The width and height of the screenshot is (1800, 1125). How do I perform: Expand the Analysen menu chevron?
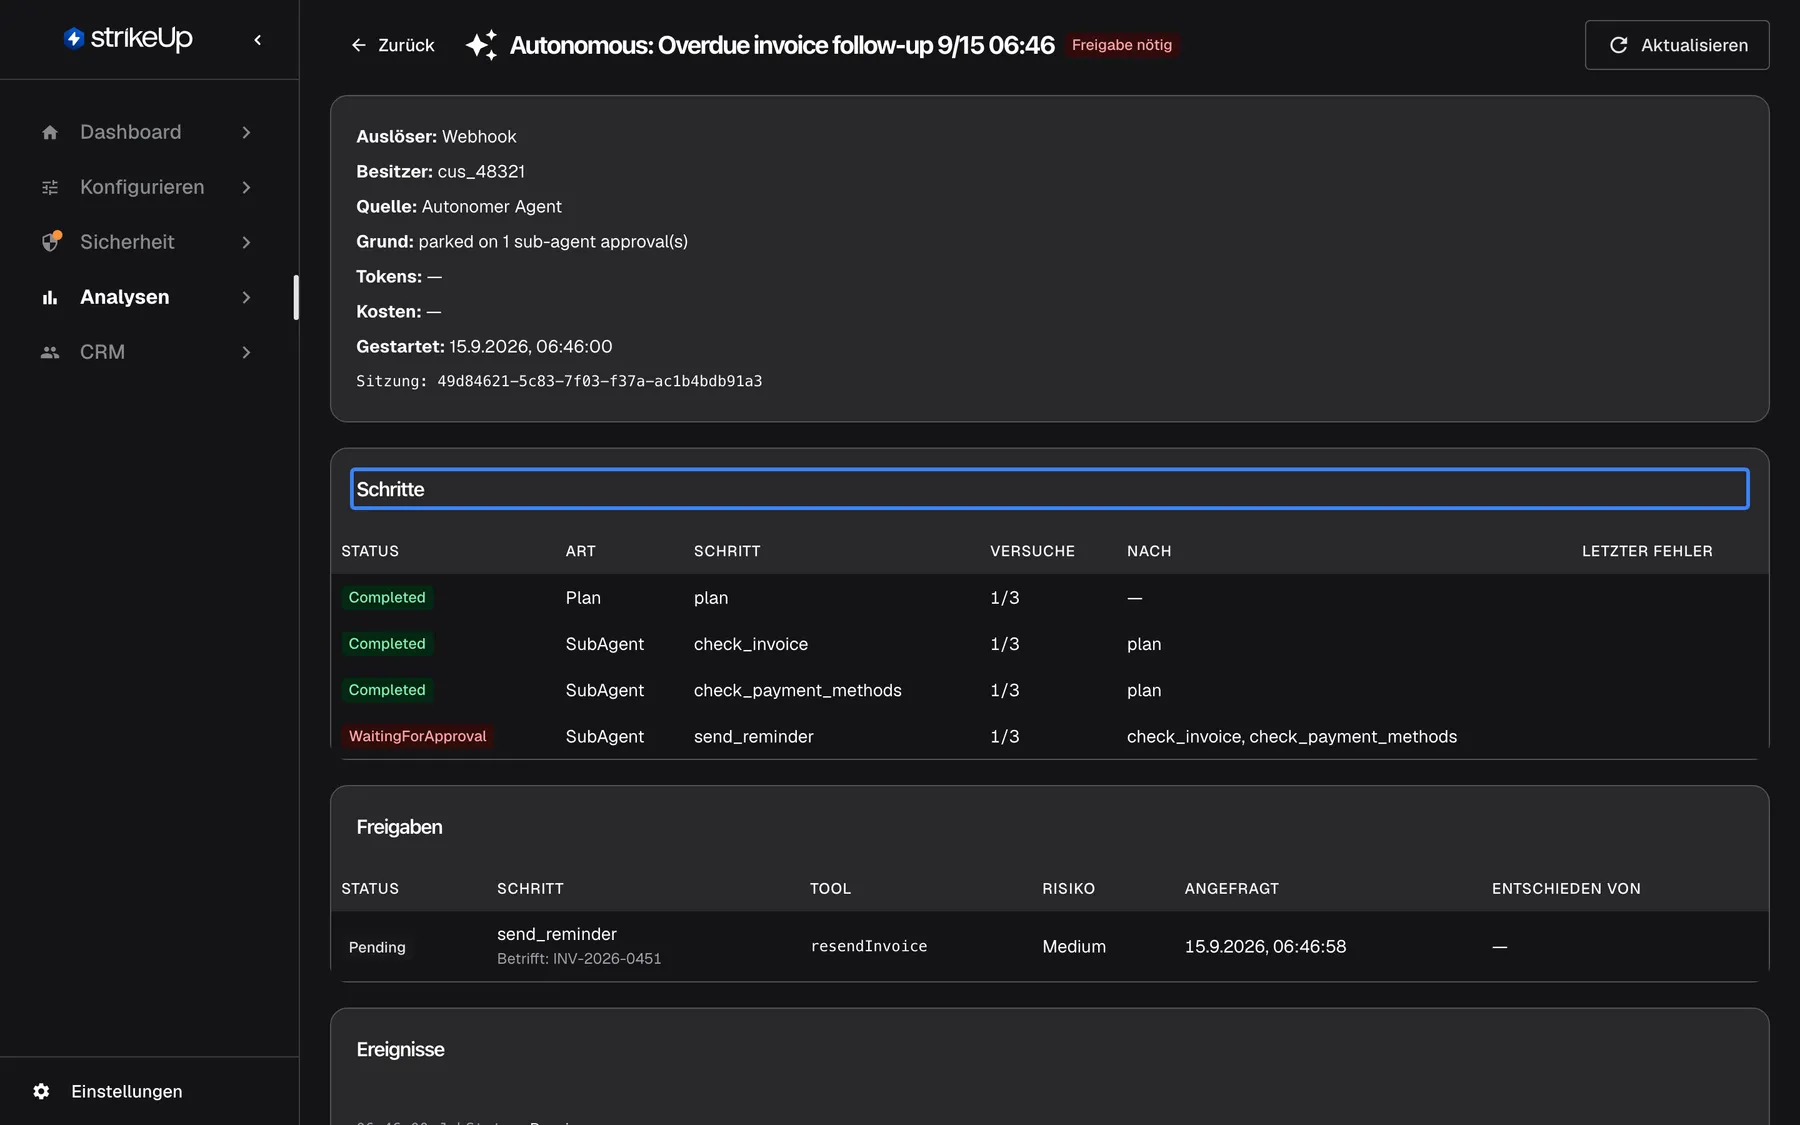(x=246, y=297)
